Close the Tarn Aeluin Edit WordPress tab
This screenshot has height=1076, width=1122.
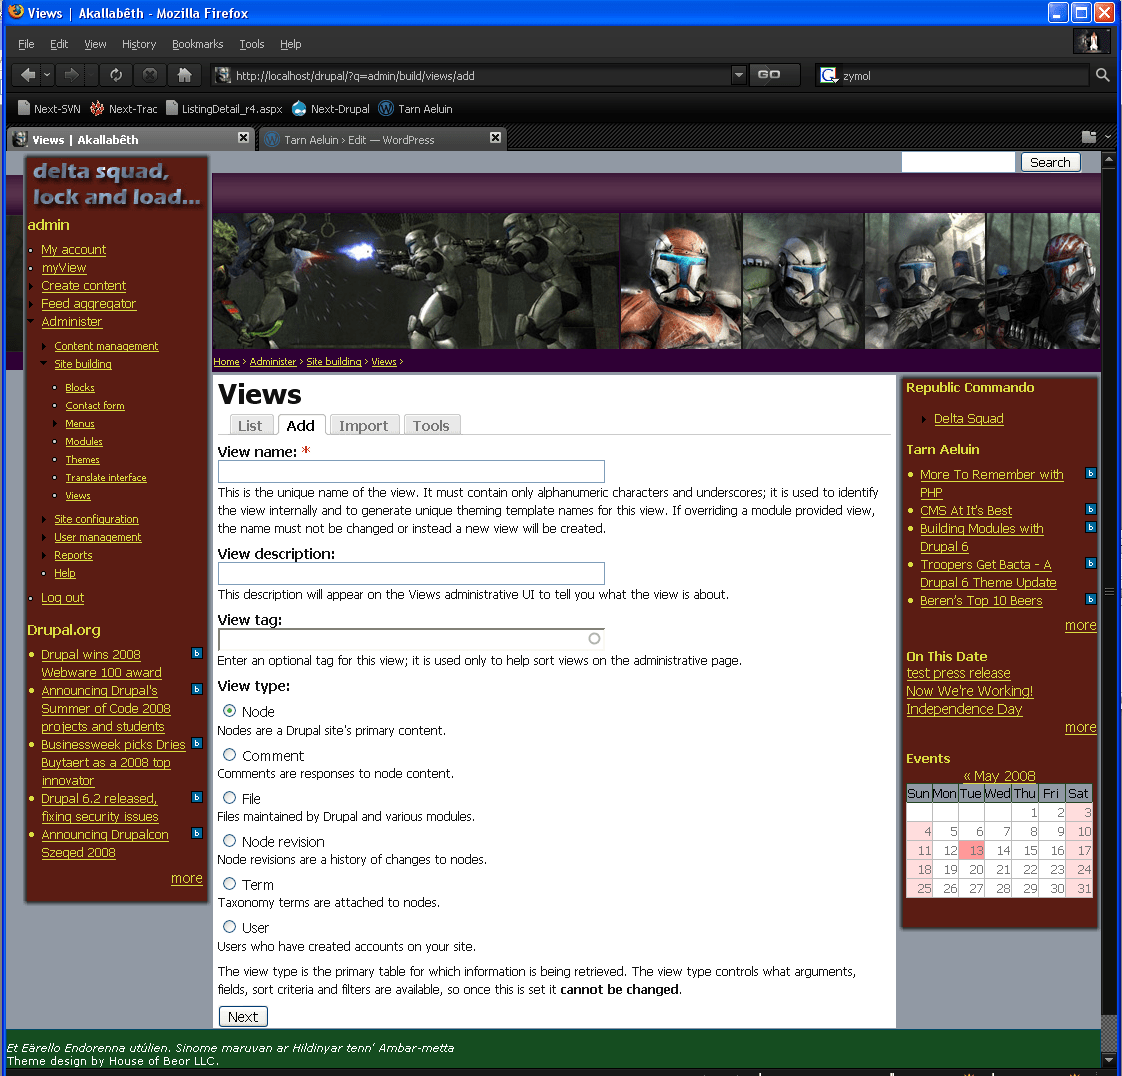(x=495, y=137)
